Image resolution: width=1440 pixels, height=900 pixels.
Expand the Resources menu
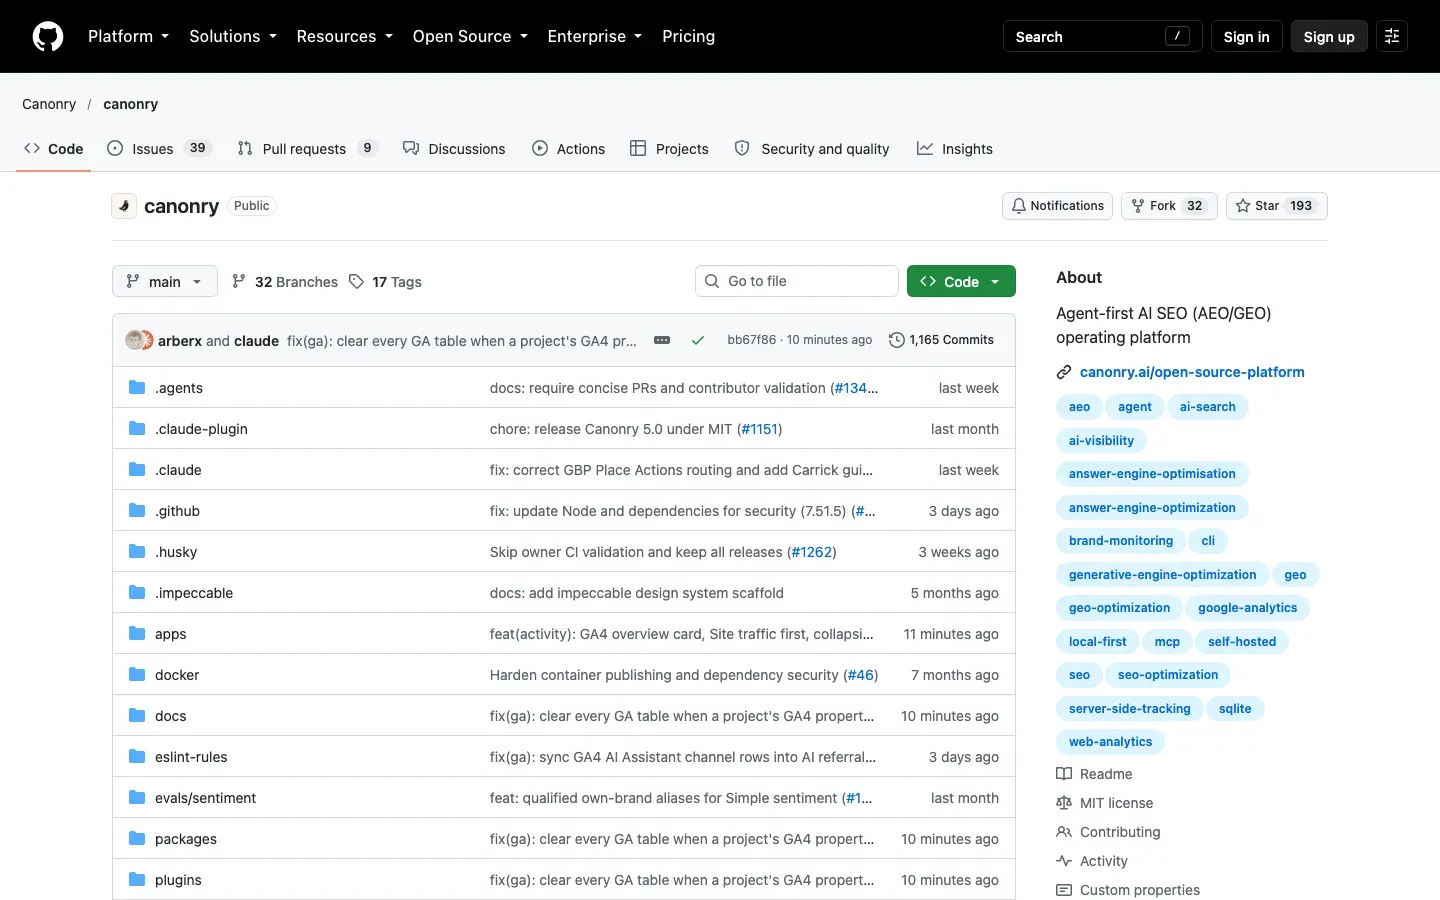pos(345,36)
